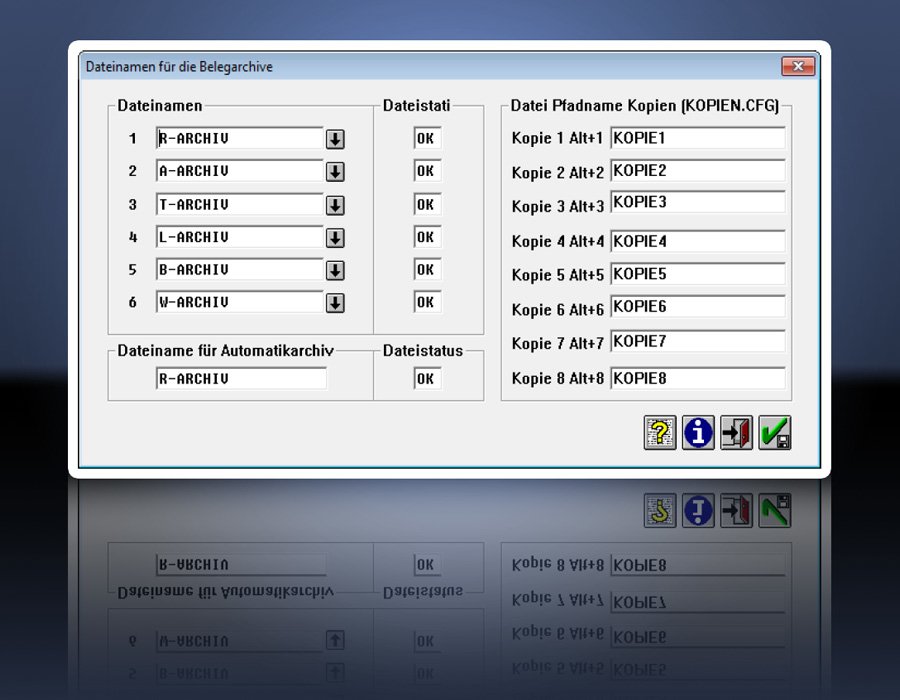Open dropdown arrow next to B-ARCHIV
Screen dimensions: 900x700
tap(335, 270)
